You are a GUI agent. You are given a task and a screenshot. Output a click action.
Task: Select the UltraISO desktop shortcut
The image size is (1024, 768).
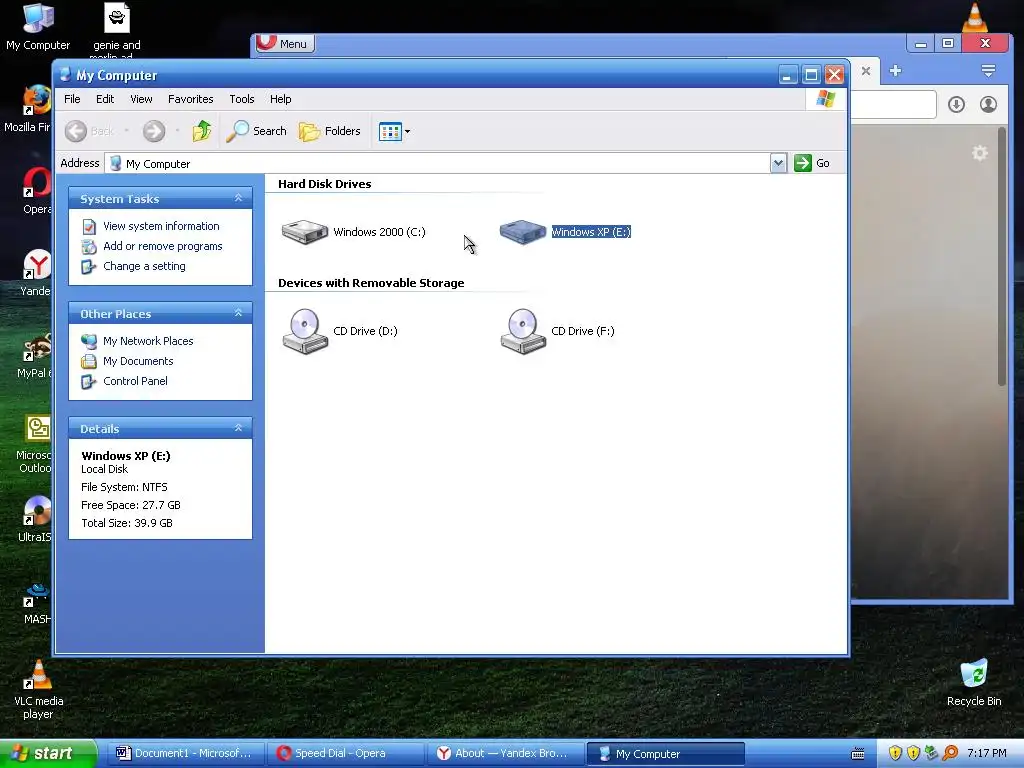(35, 519)
